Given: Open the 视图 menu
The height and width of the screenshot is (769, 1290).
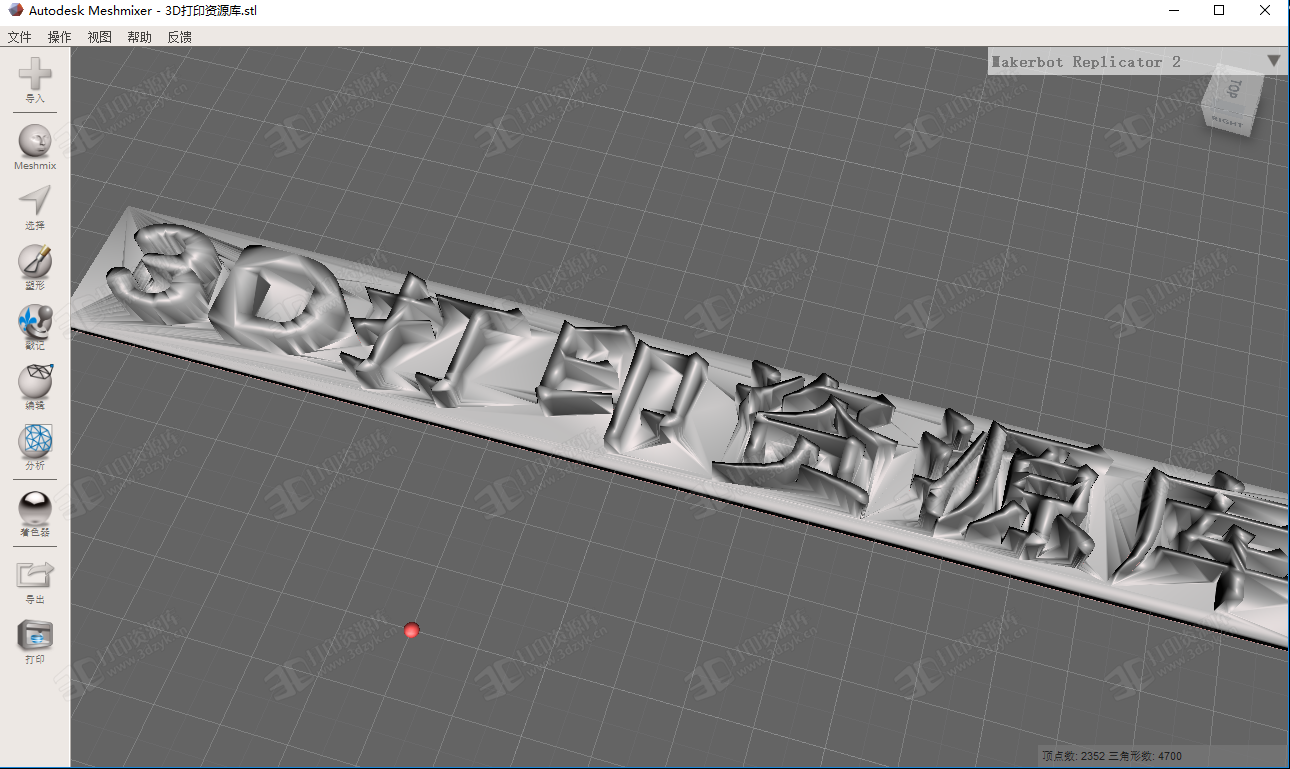Looking at the screenshot, I should point(100,37).
